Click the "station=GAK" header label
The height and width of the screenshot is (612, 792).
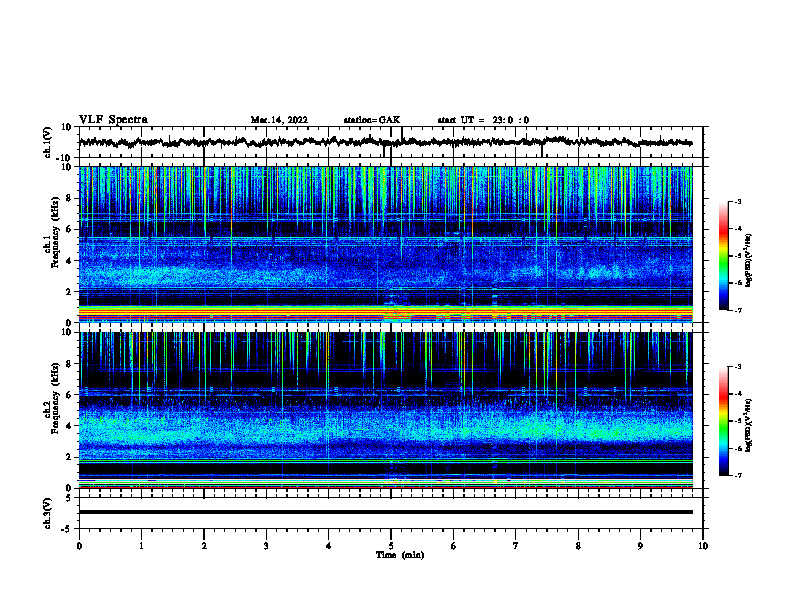click(372, 120)
